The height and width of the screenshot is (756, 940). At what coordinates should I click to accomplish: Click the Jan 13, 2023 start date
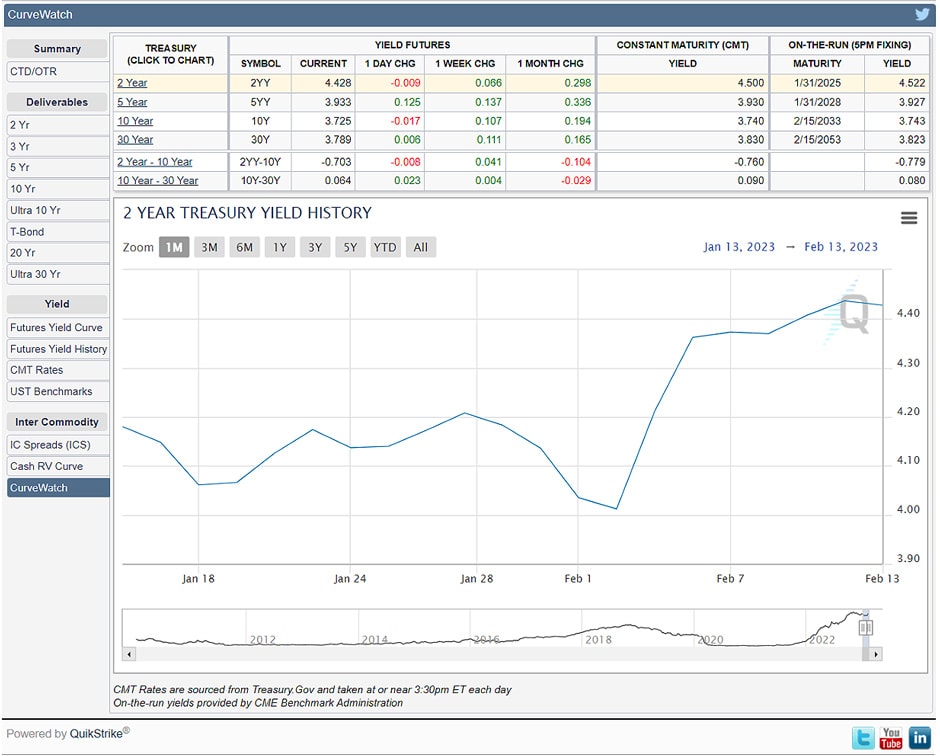[739, 247]
